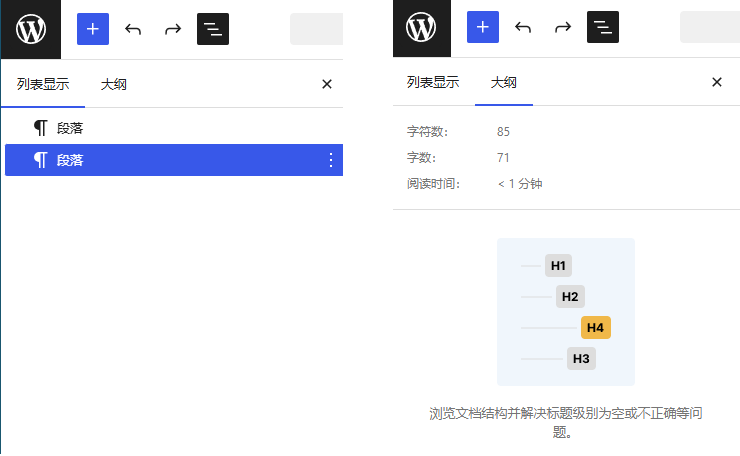Image resolution: width=740 pixels, height=456 pixels.
Task: Open block inserter plus in left panel
Action: coord(93,29)
